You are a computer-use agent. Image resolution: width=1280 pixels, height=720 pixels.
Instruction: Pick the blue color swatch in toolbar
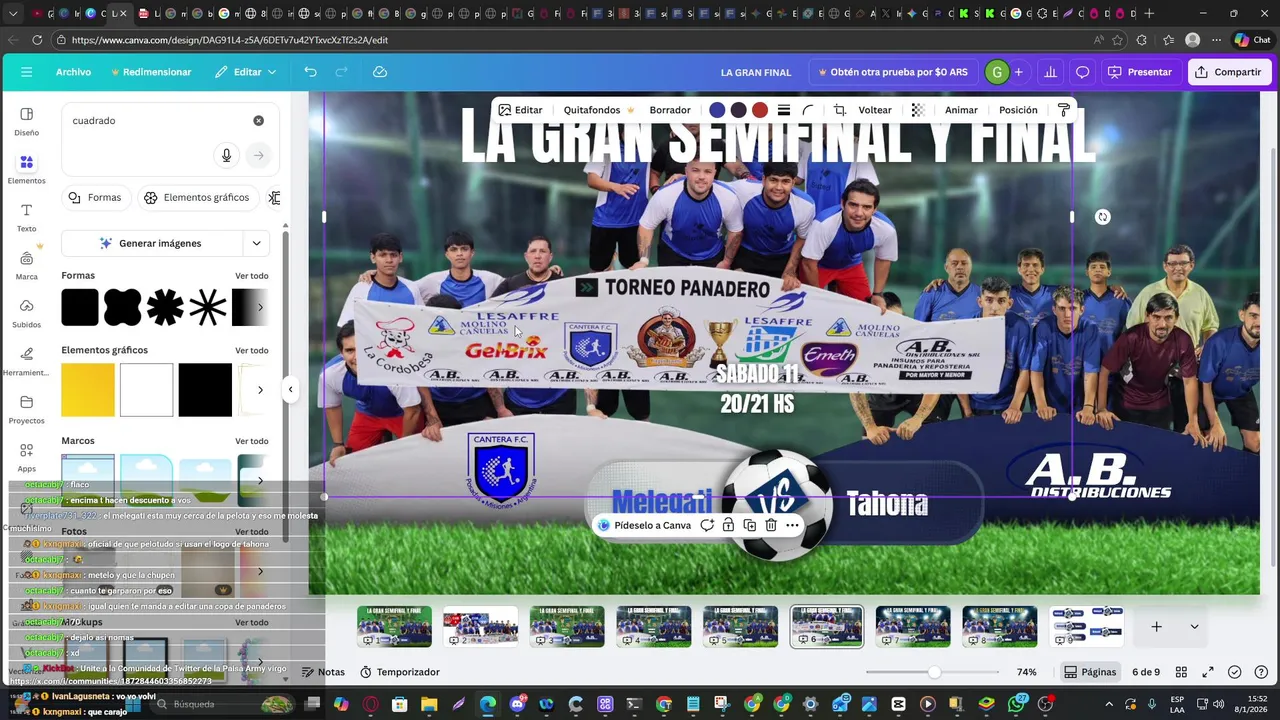tap(717, 110)
